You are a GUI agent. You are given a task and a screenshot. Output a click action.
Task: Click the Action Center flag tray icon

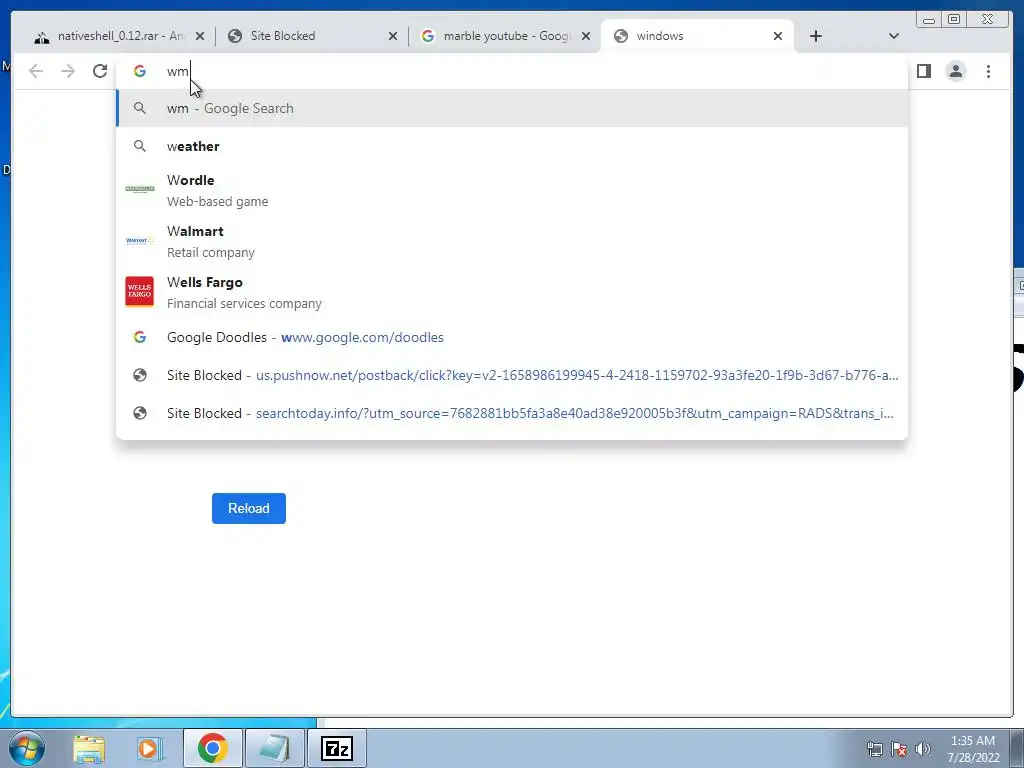[x=899, y=749]
